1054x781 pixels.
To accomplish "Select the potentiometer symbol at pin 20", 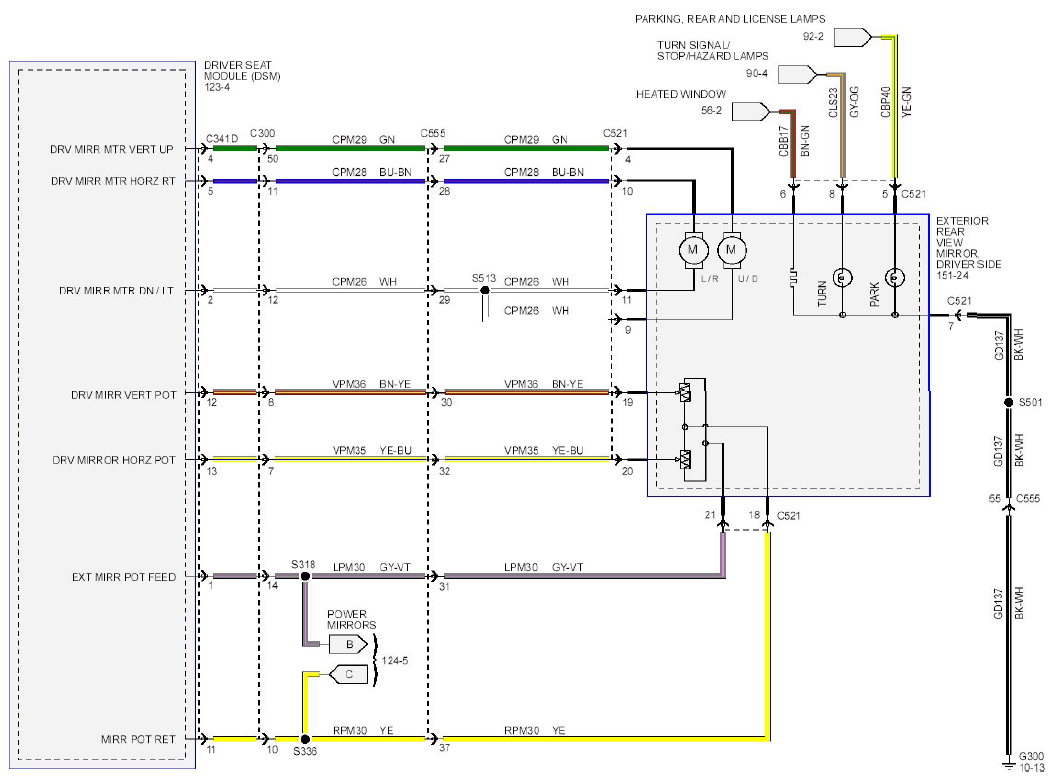I will pos(685,460).
